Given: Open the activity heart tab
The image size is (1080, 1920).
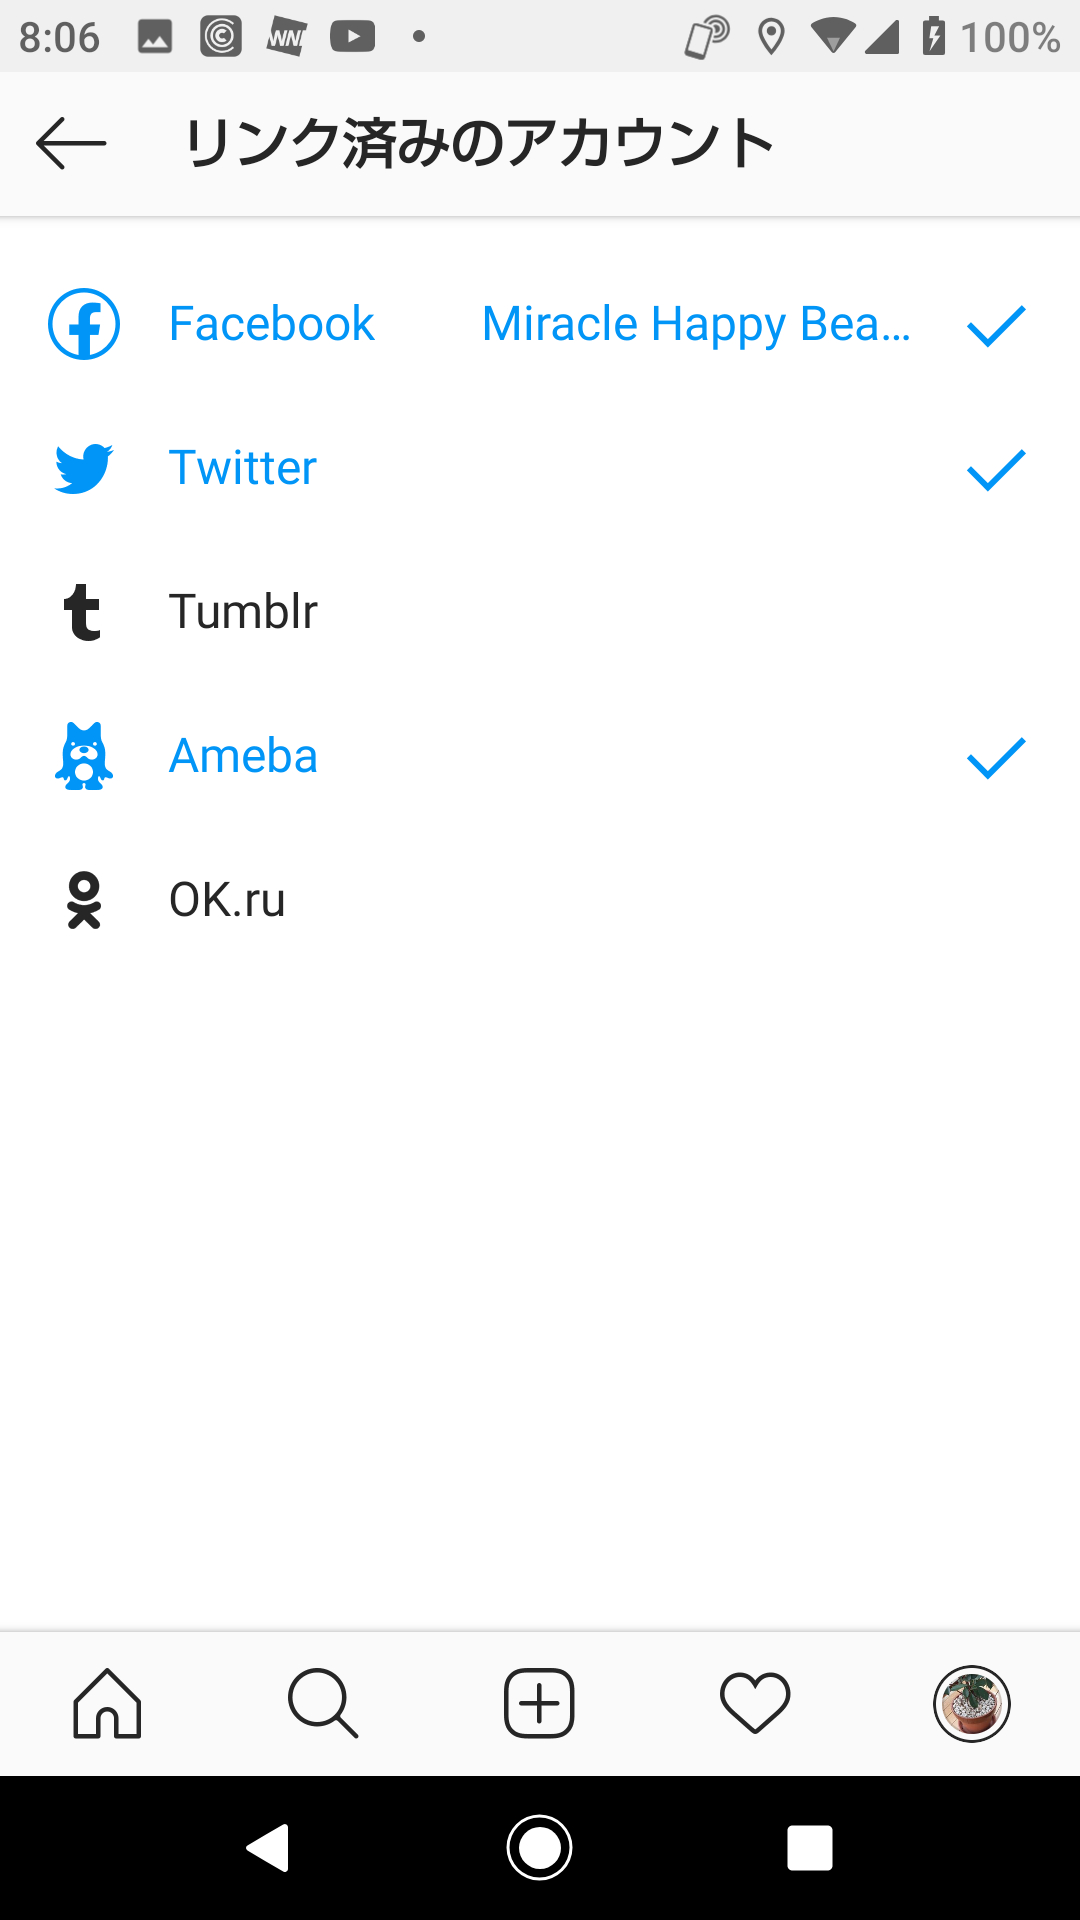Looking at the screenshot, I should pos(755,1703).
